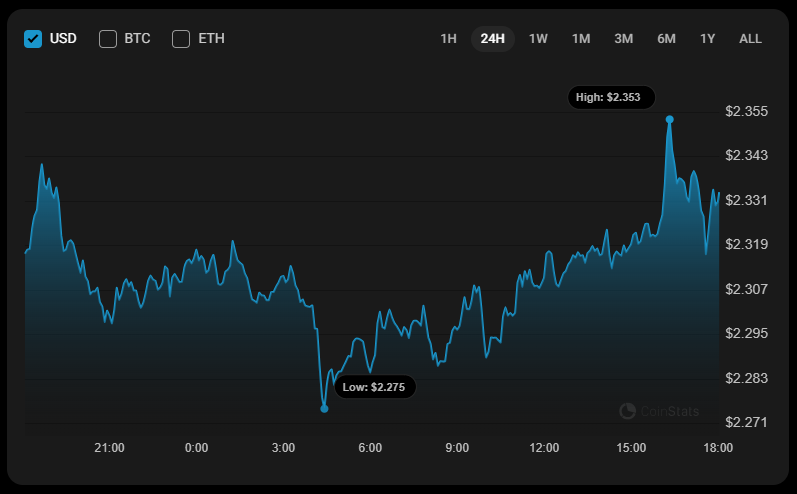797x494 pixels.
Task: Switch chart to 1W range
Action: pos(538,39)
